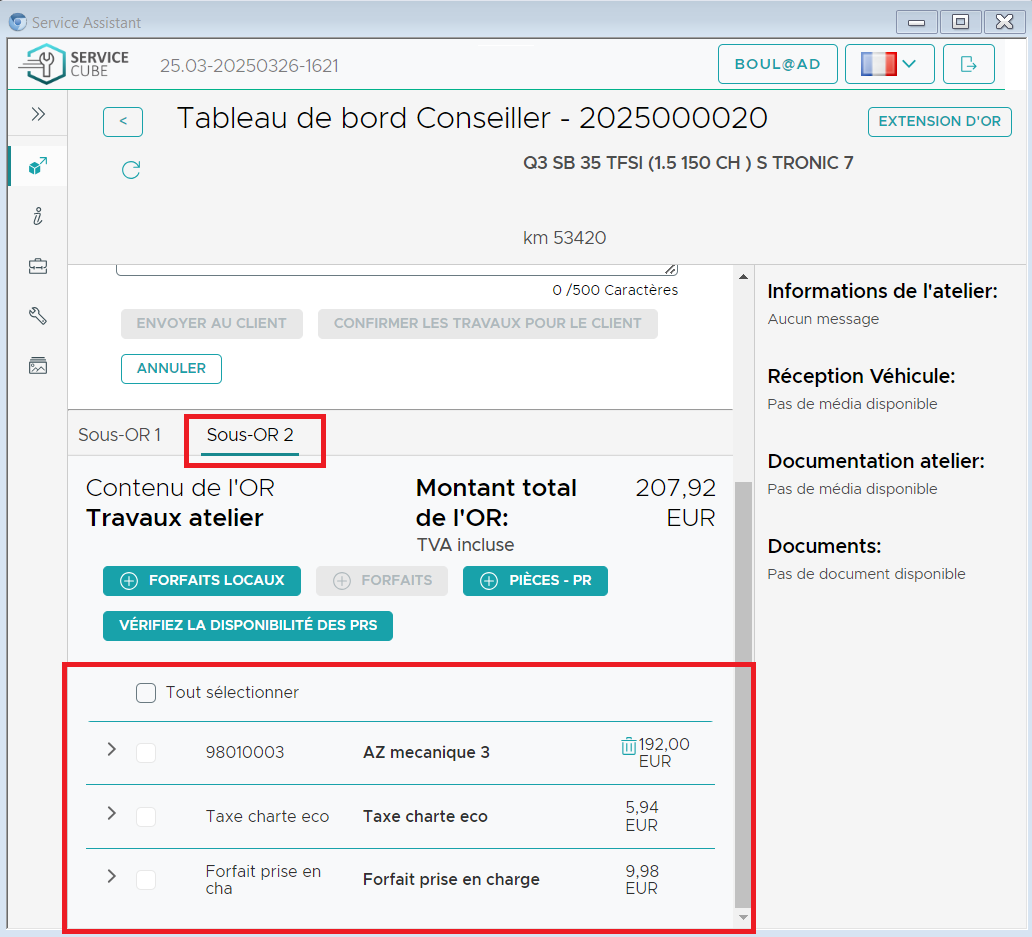Open the information icon in sidebar
The width and height of the screenshot is (1032, 937).
pyautogui.click(x=38, y=216)
